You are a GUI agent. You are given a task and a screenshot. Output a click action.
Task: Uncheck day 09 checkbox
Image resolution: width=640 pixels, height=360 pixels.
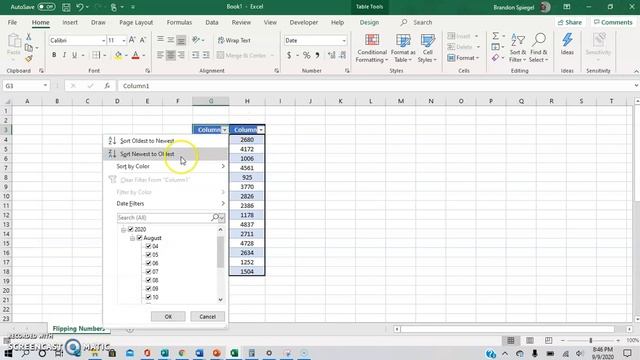(148, 289)
